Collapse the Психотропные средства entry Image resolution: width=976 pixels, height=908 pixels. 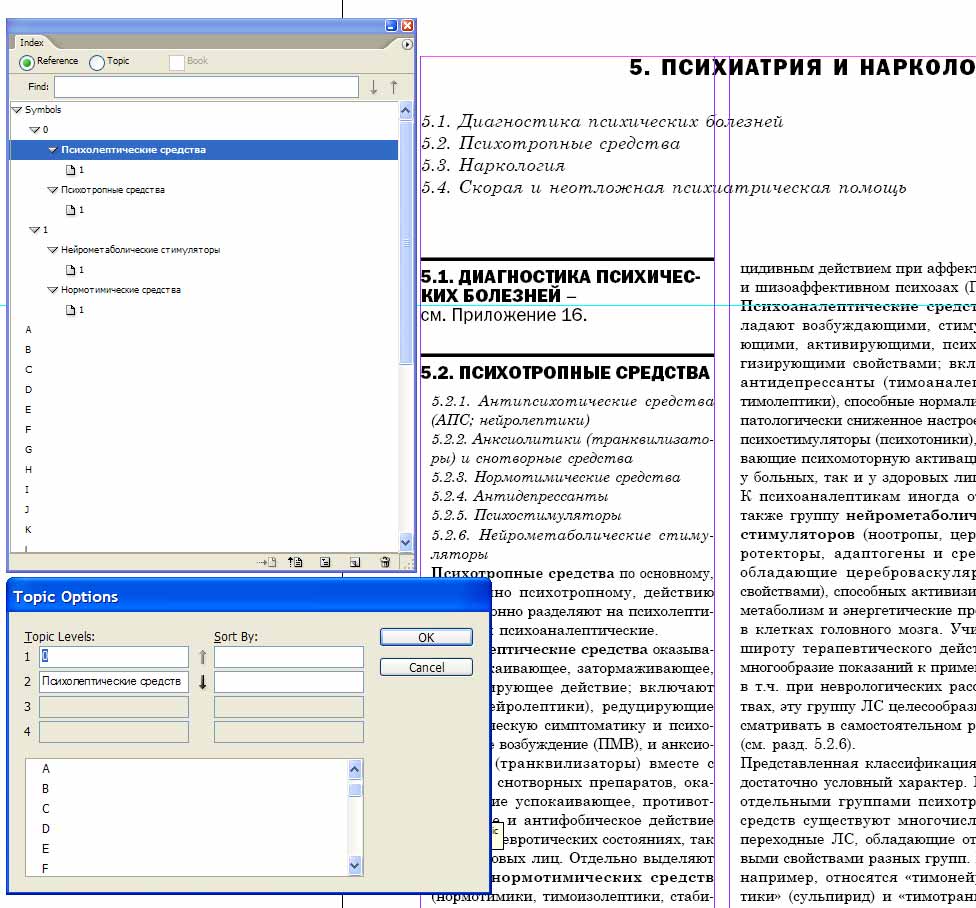pyautogui.click(x=53, y=190)
